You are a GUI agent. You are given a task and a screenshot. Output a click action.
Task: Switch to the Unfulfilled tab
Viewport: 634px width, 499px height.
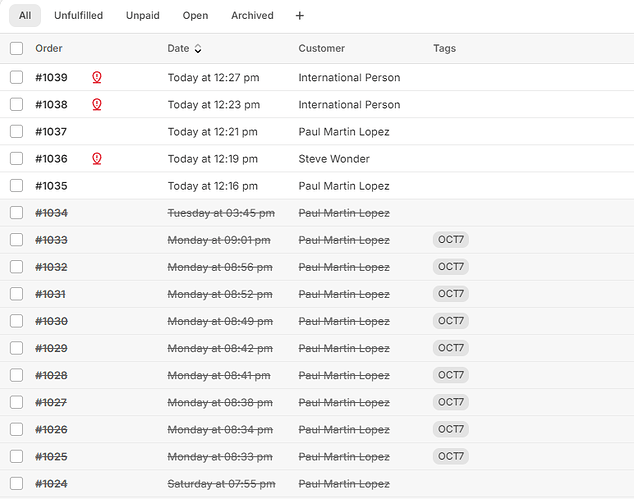click(77, 16)
